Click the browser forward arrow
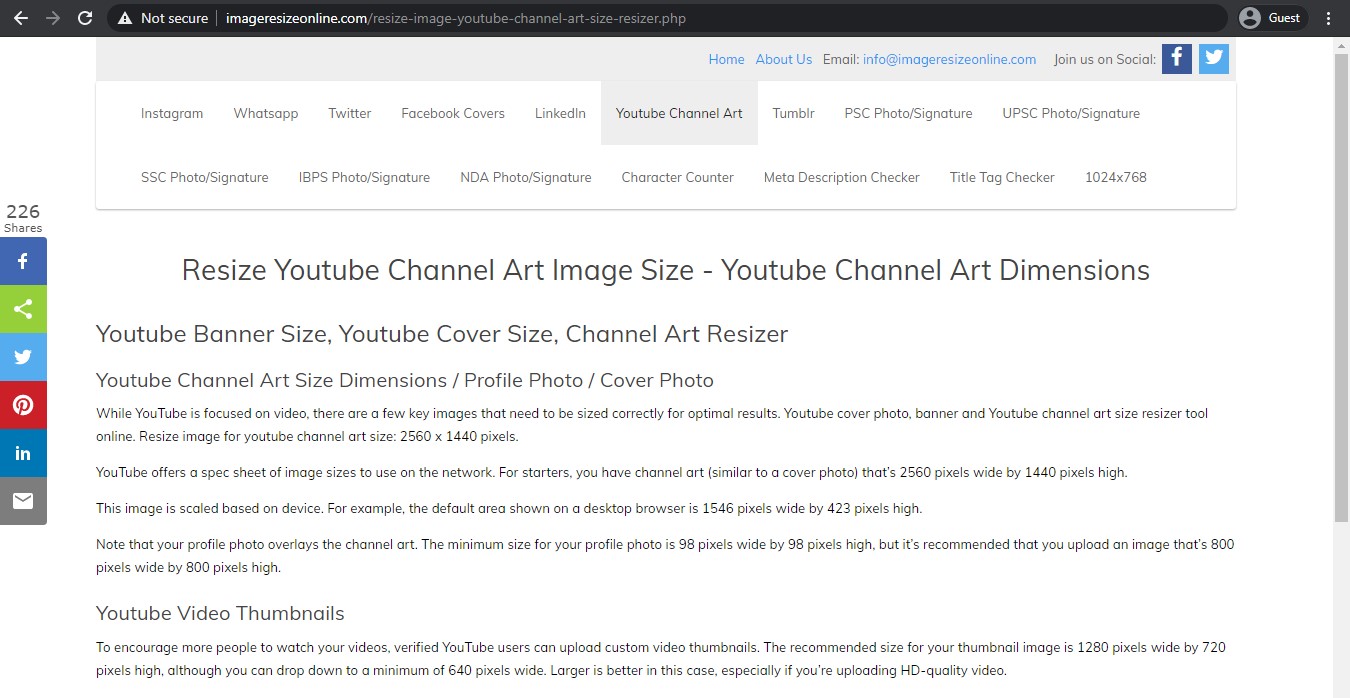1350x698 pixels. (x=53, y=18)
